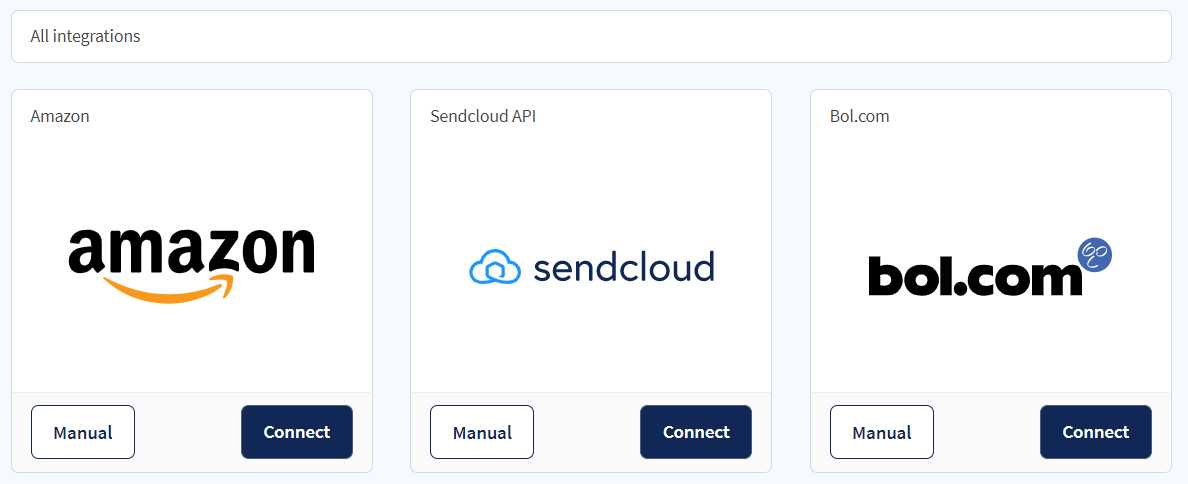
Task: Select the Sendcloud API card title label
Action: point(483,117)
